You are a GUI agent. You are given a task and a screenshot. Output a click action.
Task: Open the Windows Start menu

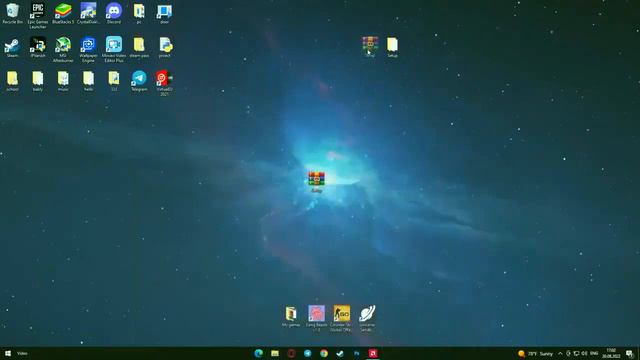pyautogui.click(x=7, y=353)
